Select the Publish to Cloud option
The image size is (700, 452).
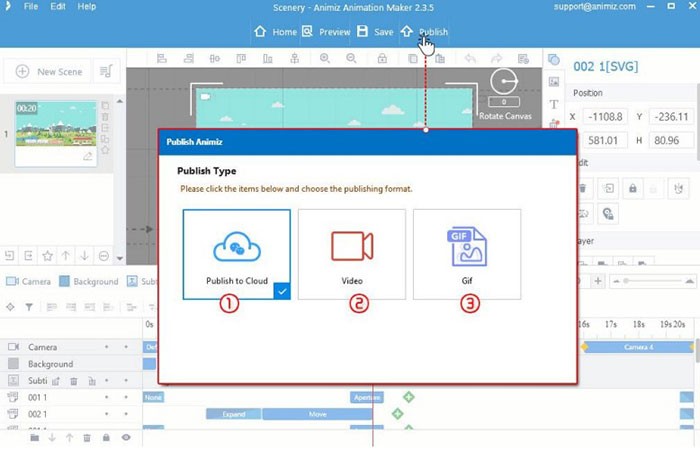pos(237,254)
